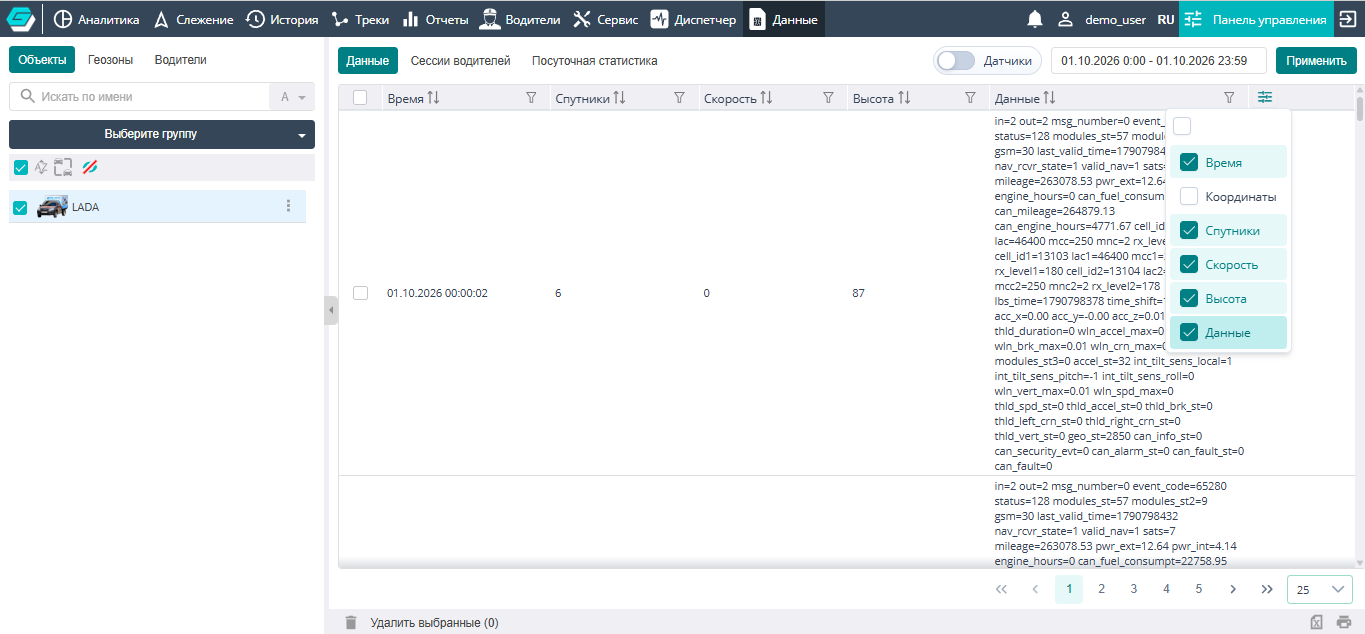Open the page size 25 dropdown
Image resolution: width=1365 pixels, height=634 pixels.
point(1320,590)
